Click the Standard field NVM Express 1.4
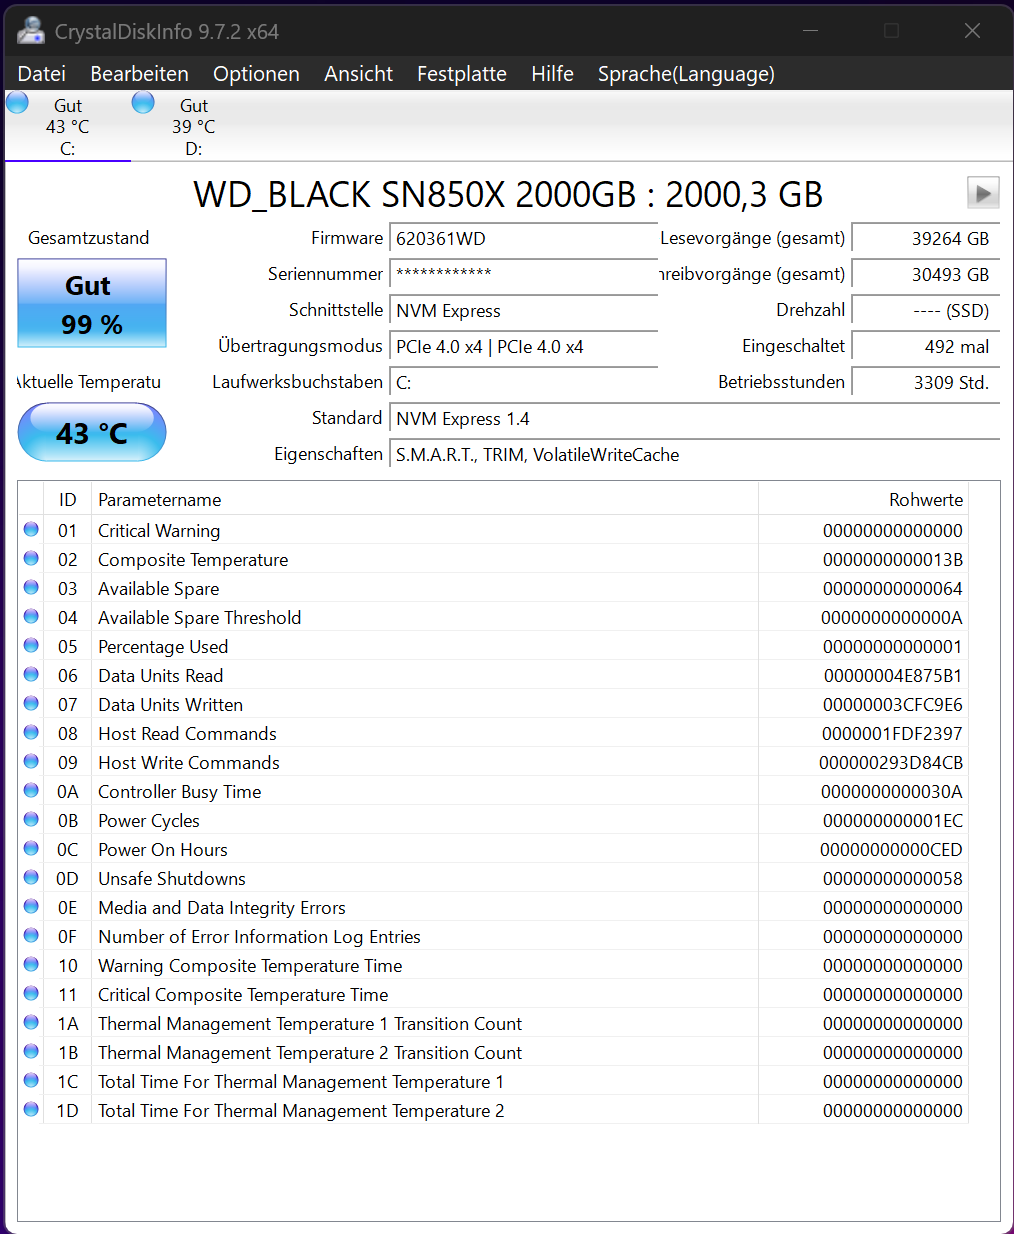 coord(694,419)
